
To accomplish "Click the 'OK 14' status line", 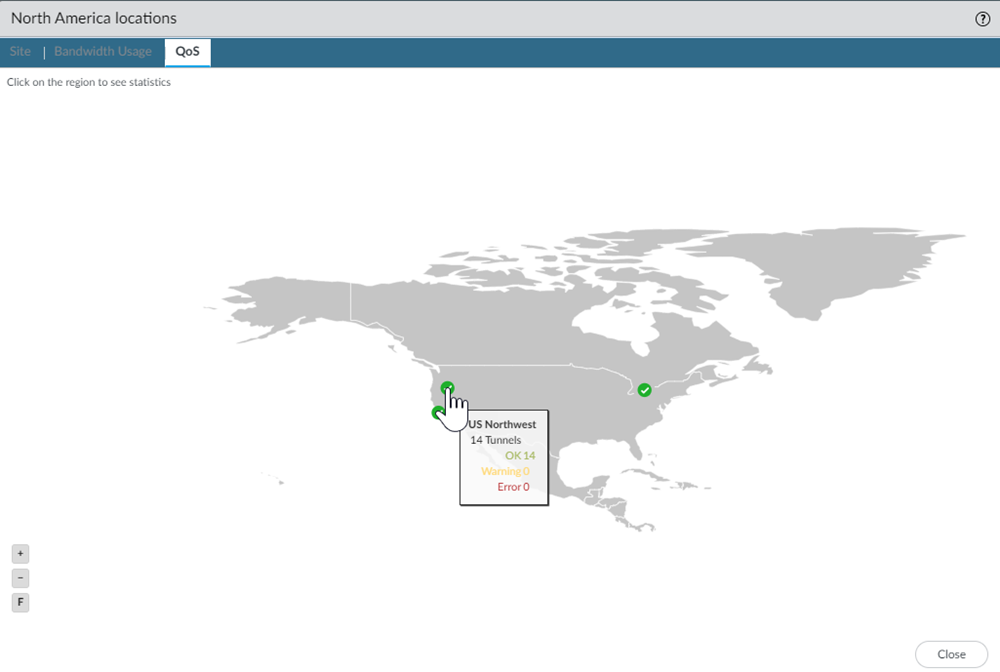I will (x=520, y=455).
